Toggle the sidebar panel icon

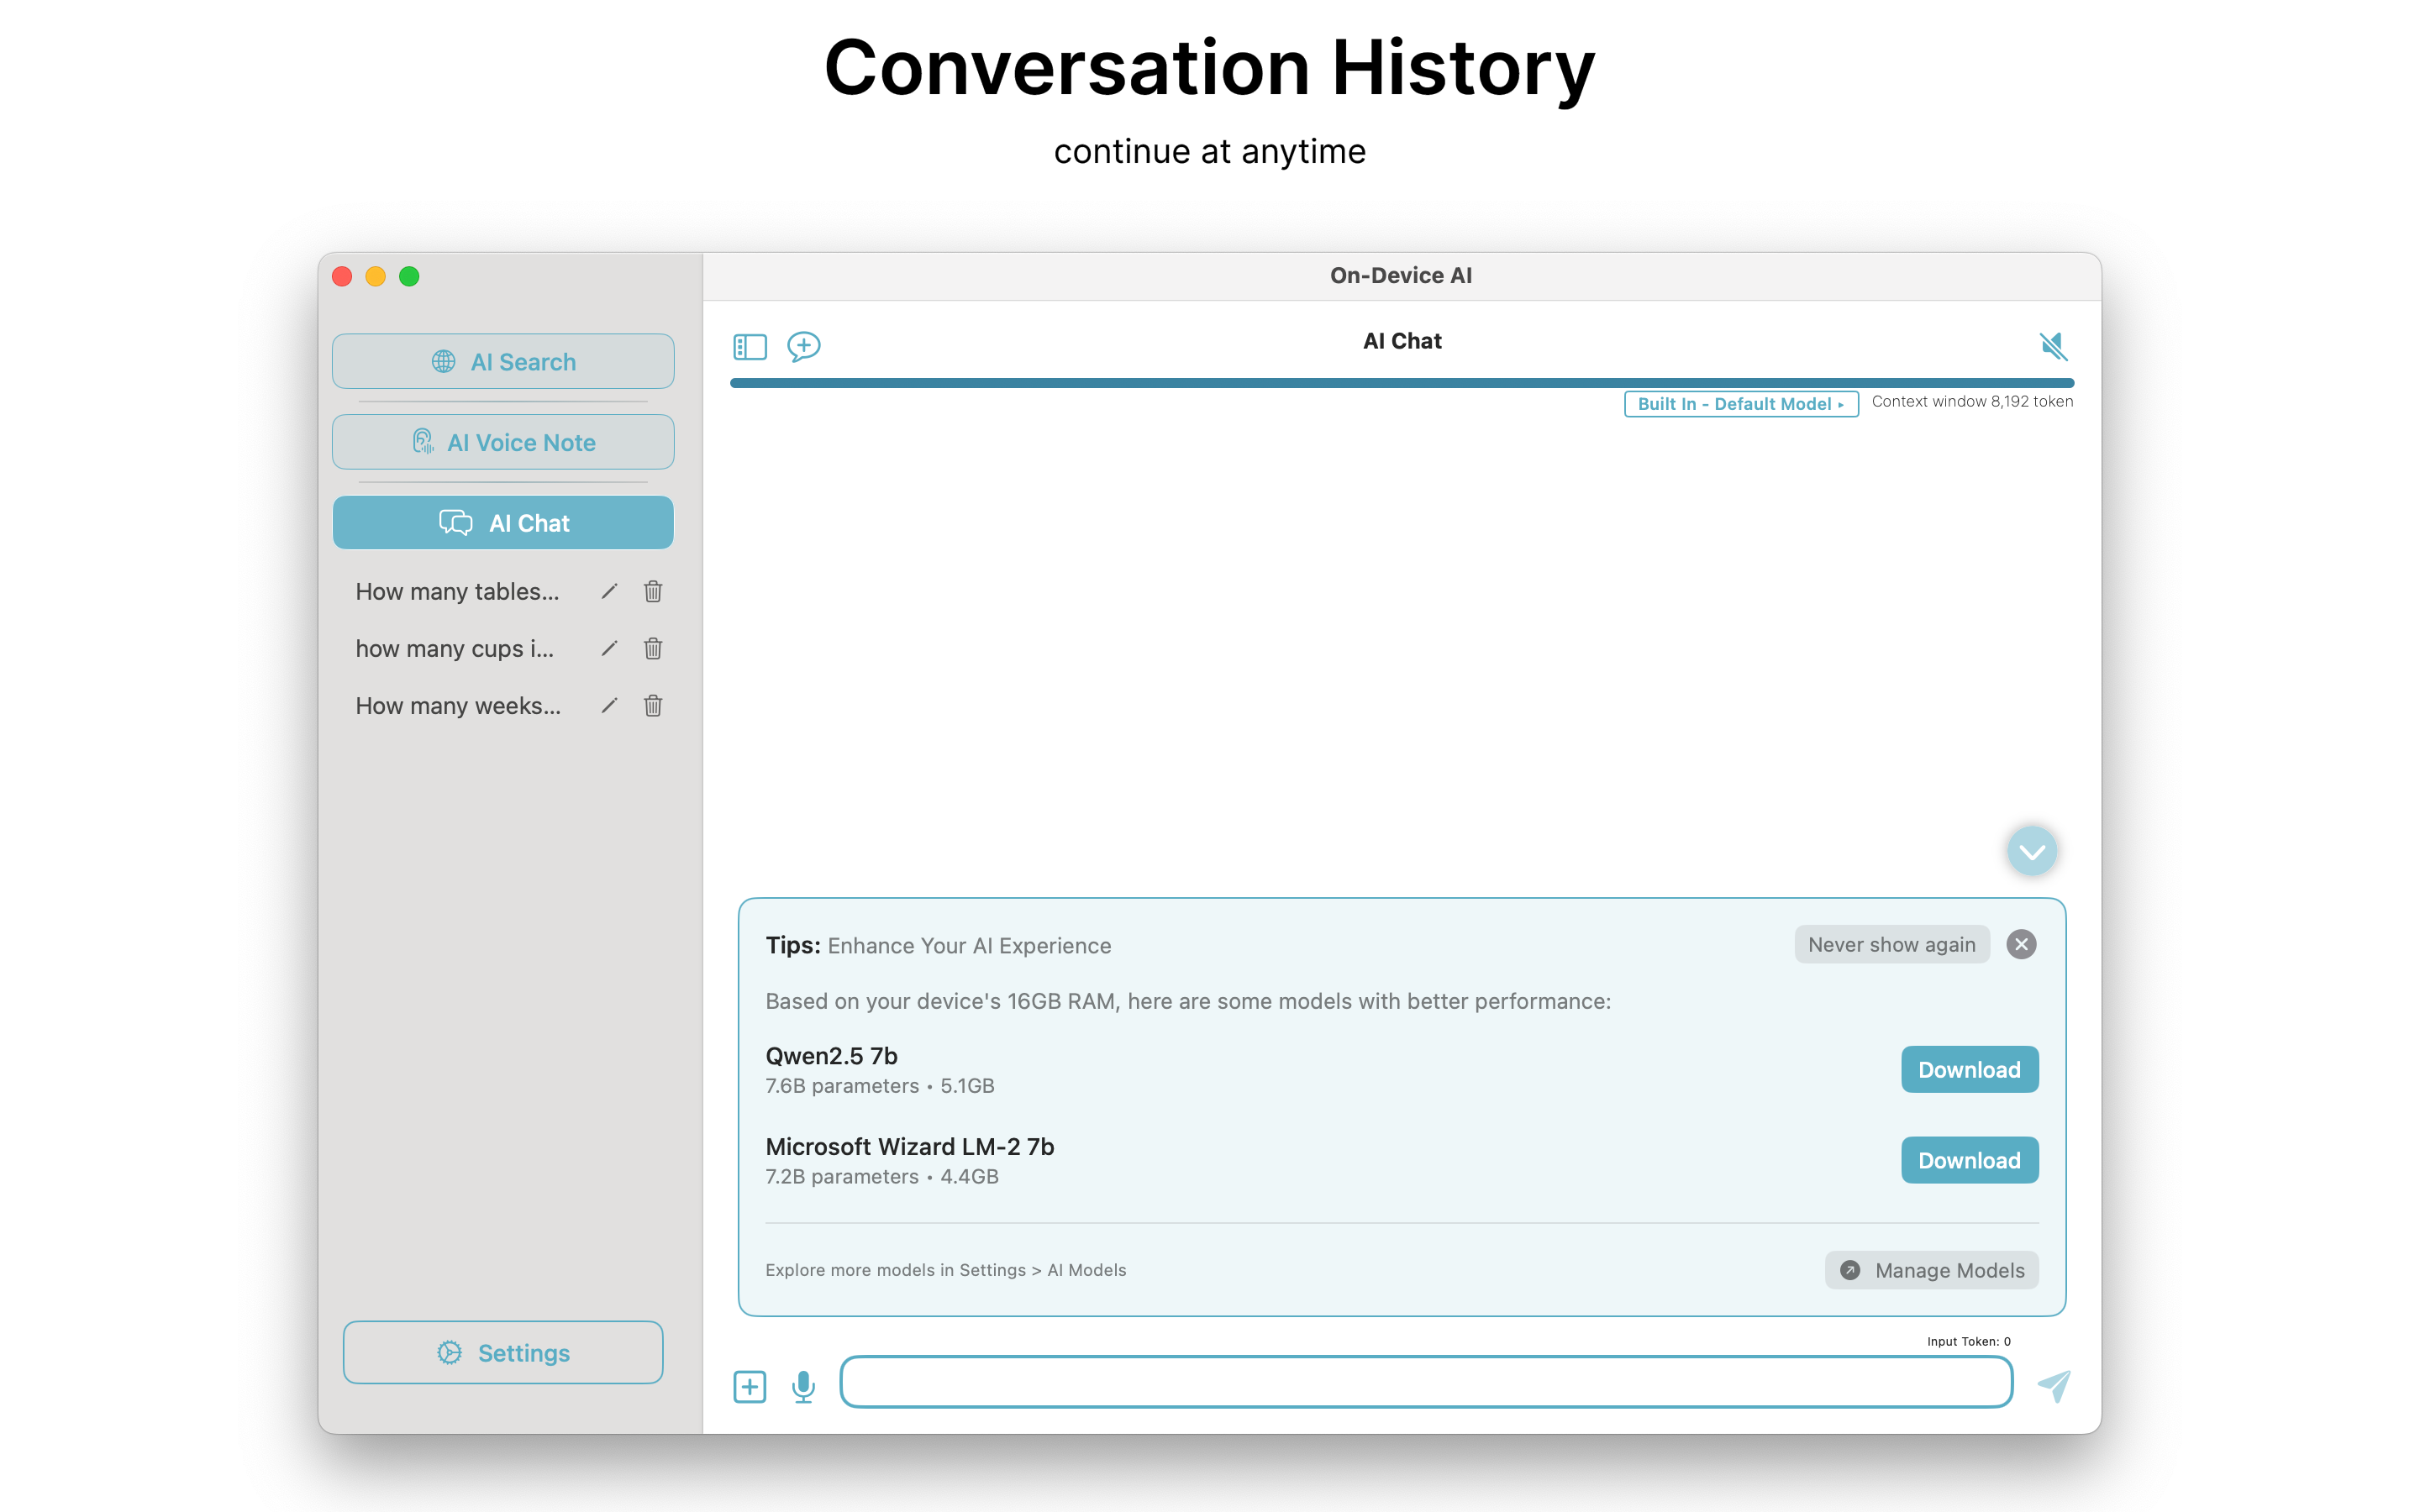click(749, 346)
